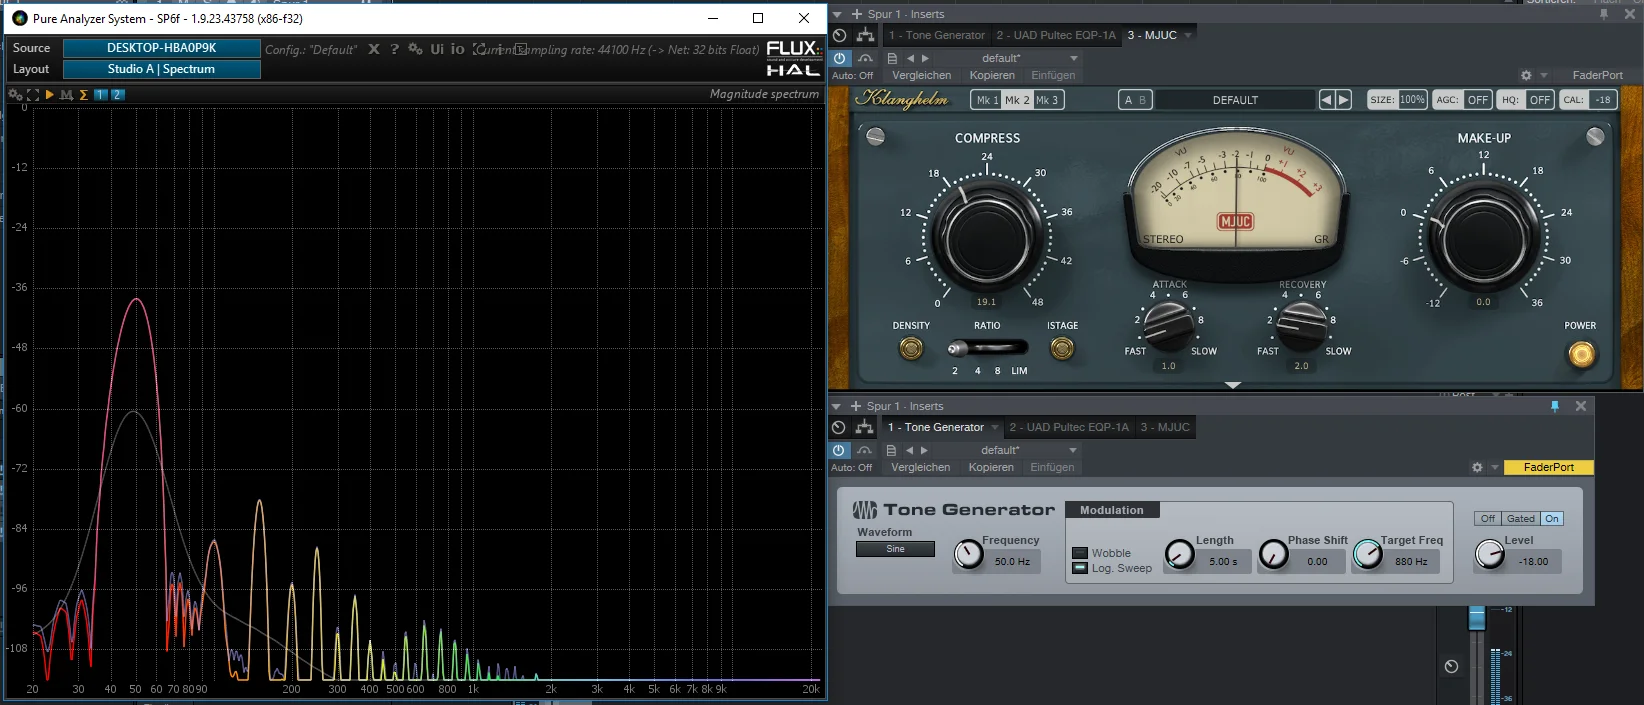Viewport: 1644px width, 705px height.
Task: Click the question mark help icon
Action: tap(394, 49)
